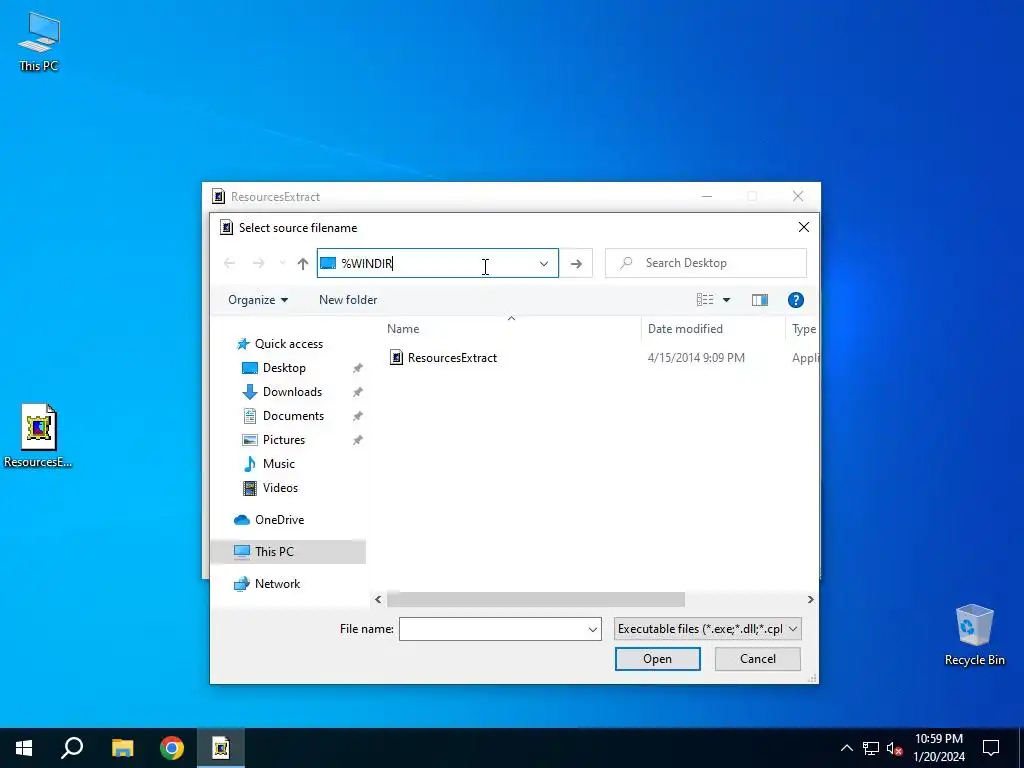Open the Help question mark
The height and width of the screenshot is (768, 1024).
[795, 300]
